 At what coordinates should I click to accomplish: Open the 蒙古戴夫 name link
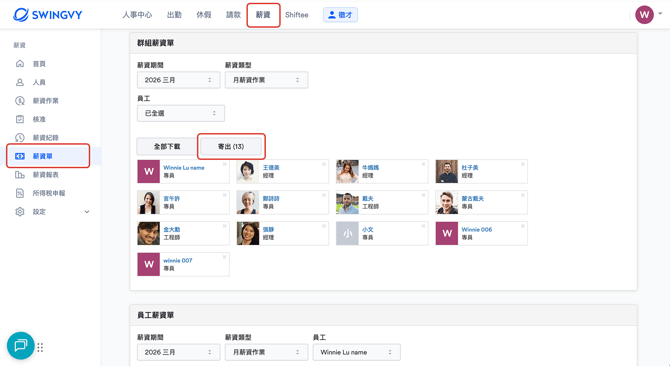point(473,199)
